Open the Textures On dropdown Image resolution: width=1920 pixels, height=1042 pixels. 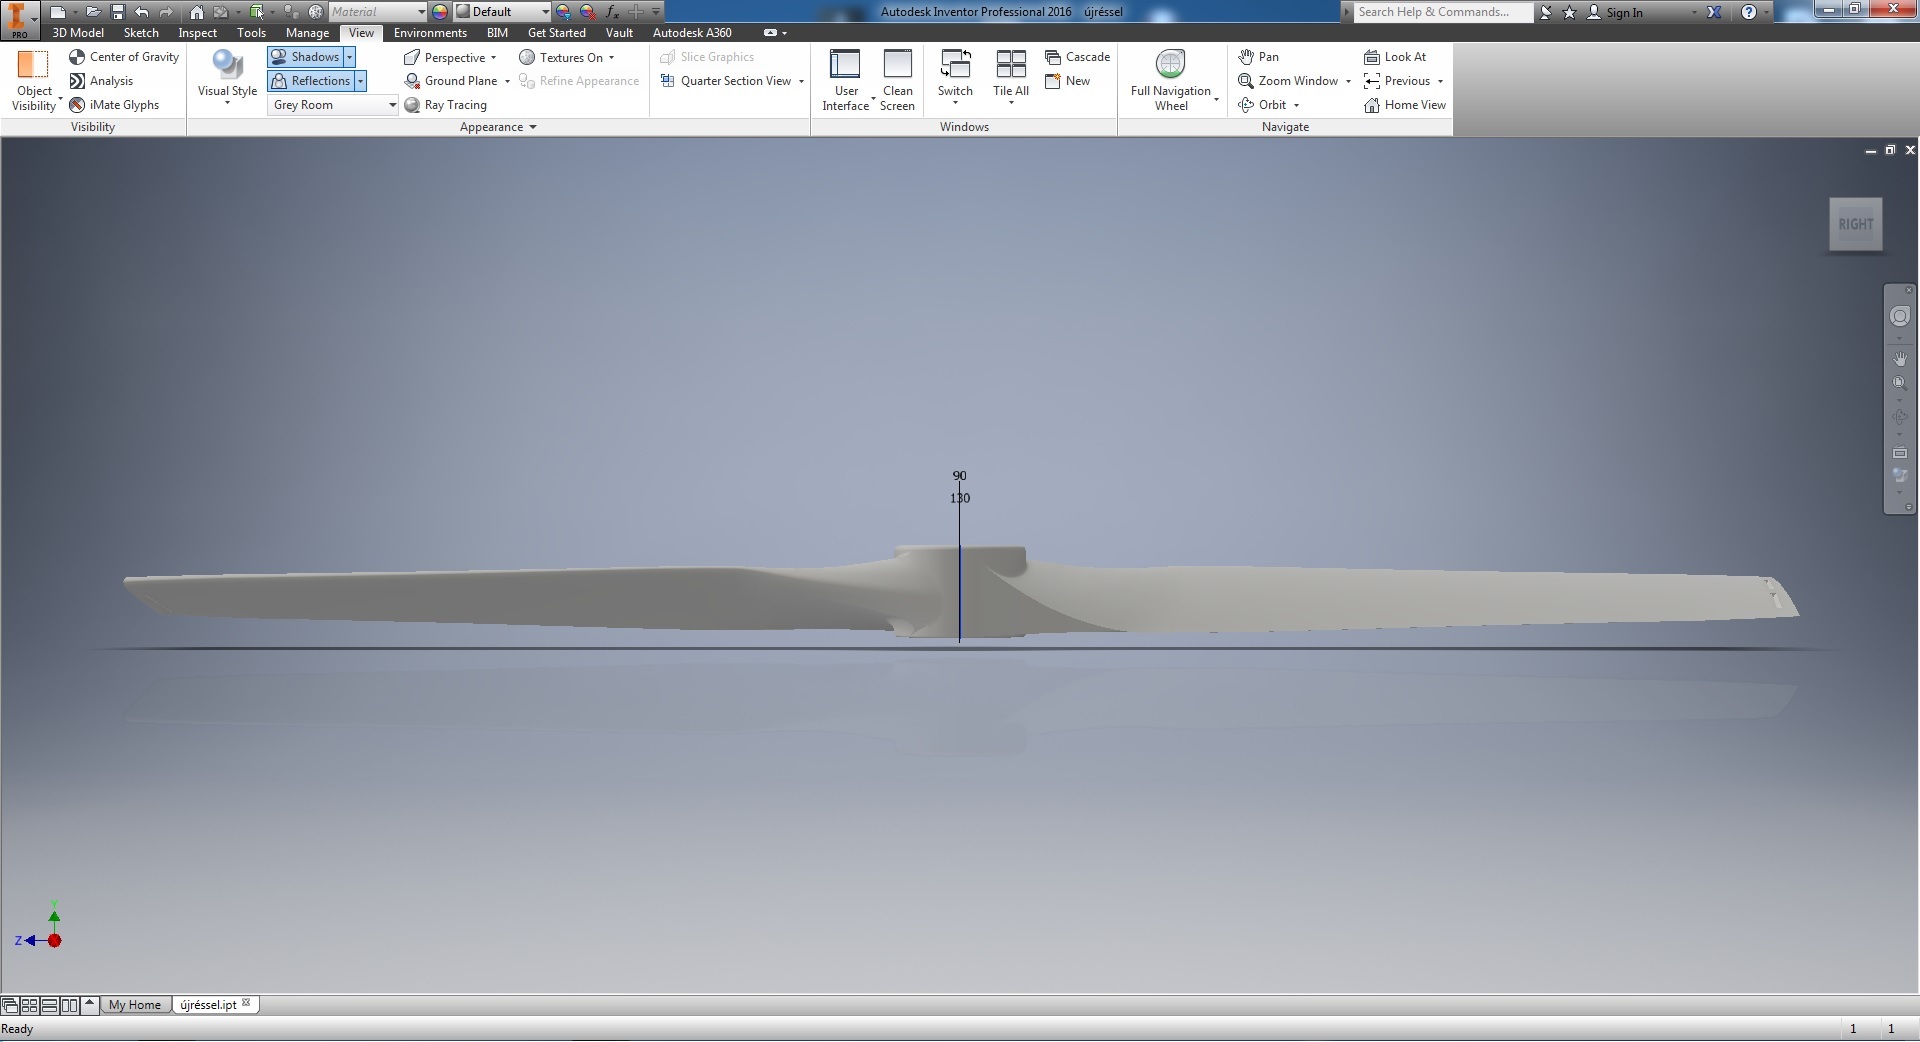[566, 57]
